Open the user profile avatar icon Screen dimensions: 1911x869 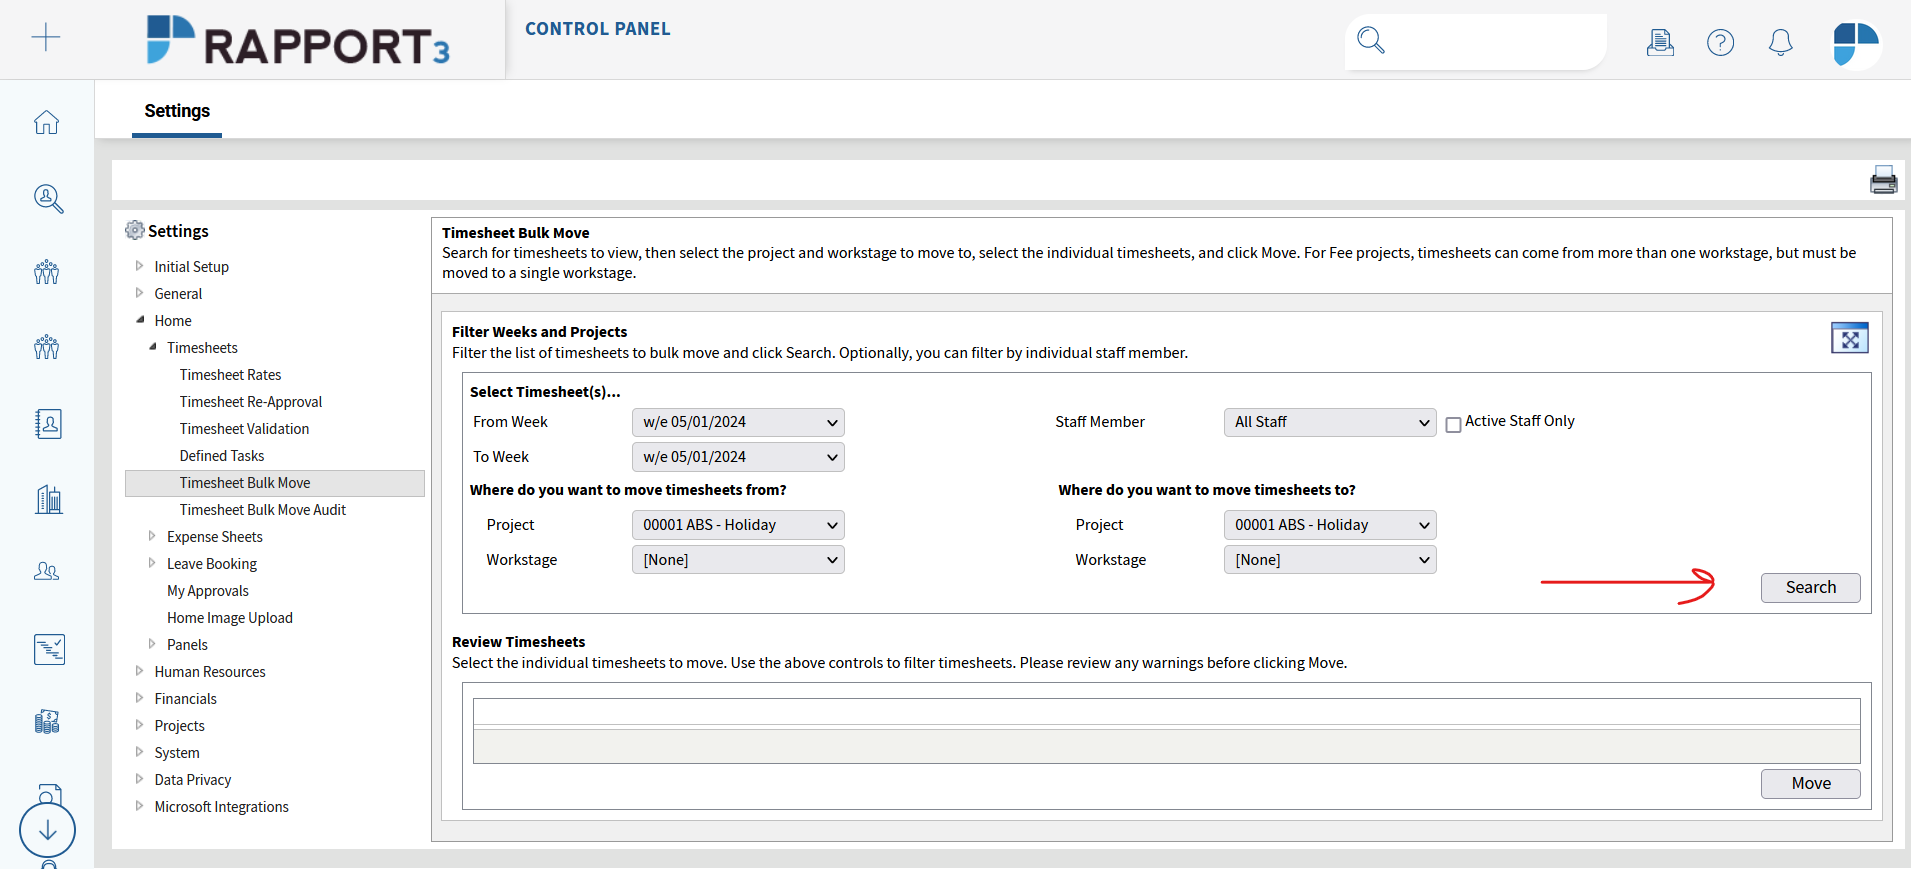tap(1856, 44)
